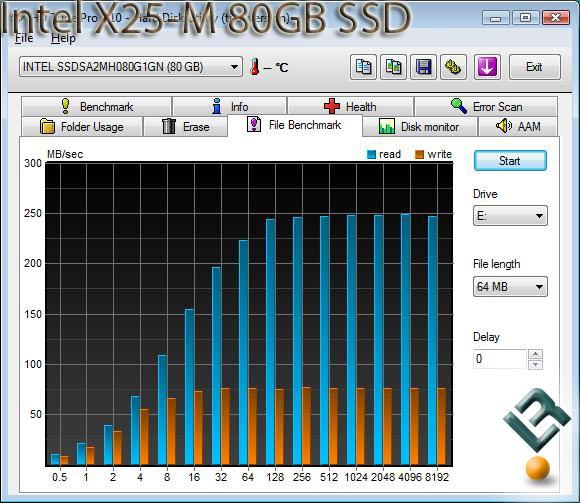The image size is (580, 503).
Task: Switch to the Info tab
Action: (229, 107)
